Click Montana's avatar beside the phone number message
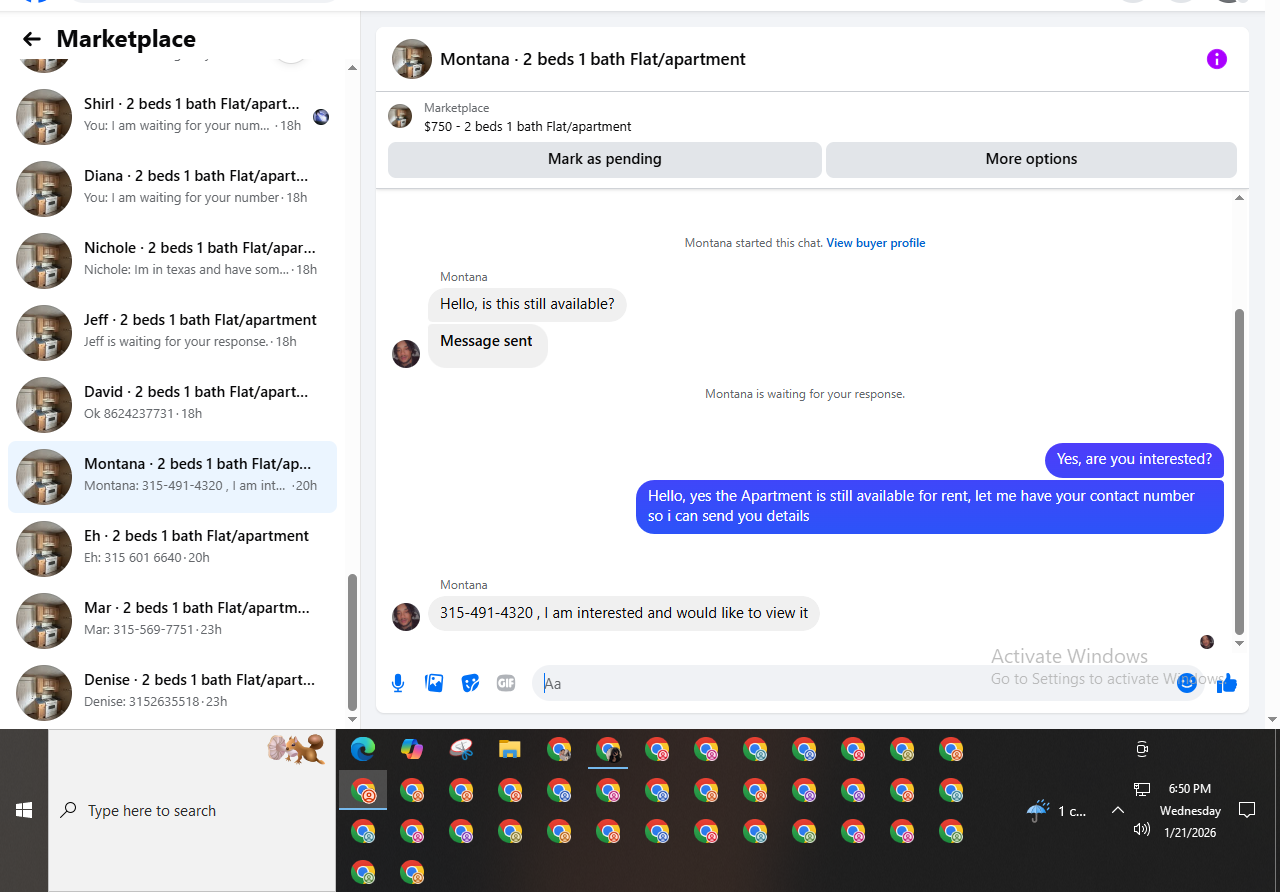This screenshot has height=892, width=1280. (x=406, y=616)
